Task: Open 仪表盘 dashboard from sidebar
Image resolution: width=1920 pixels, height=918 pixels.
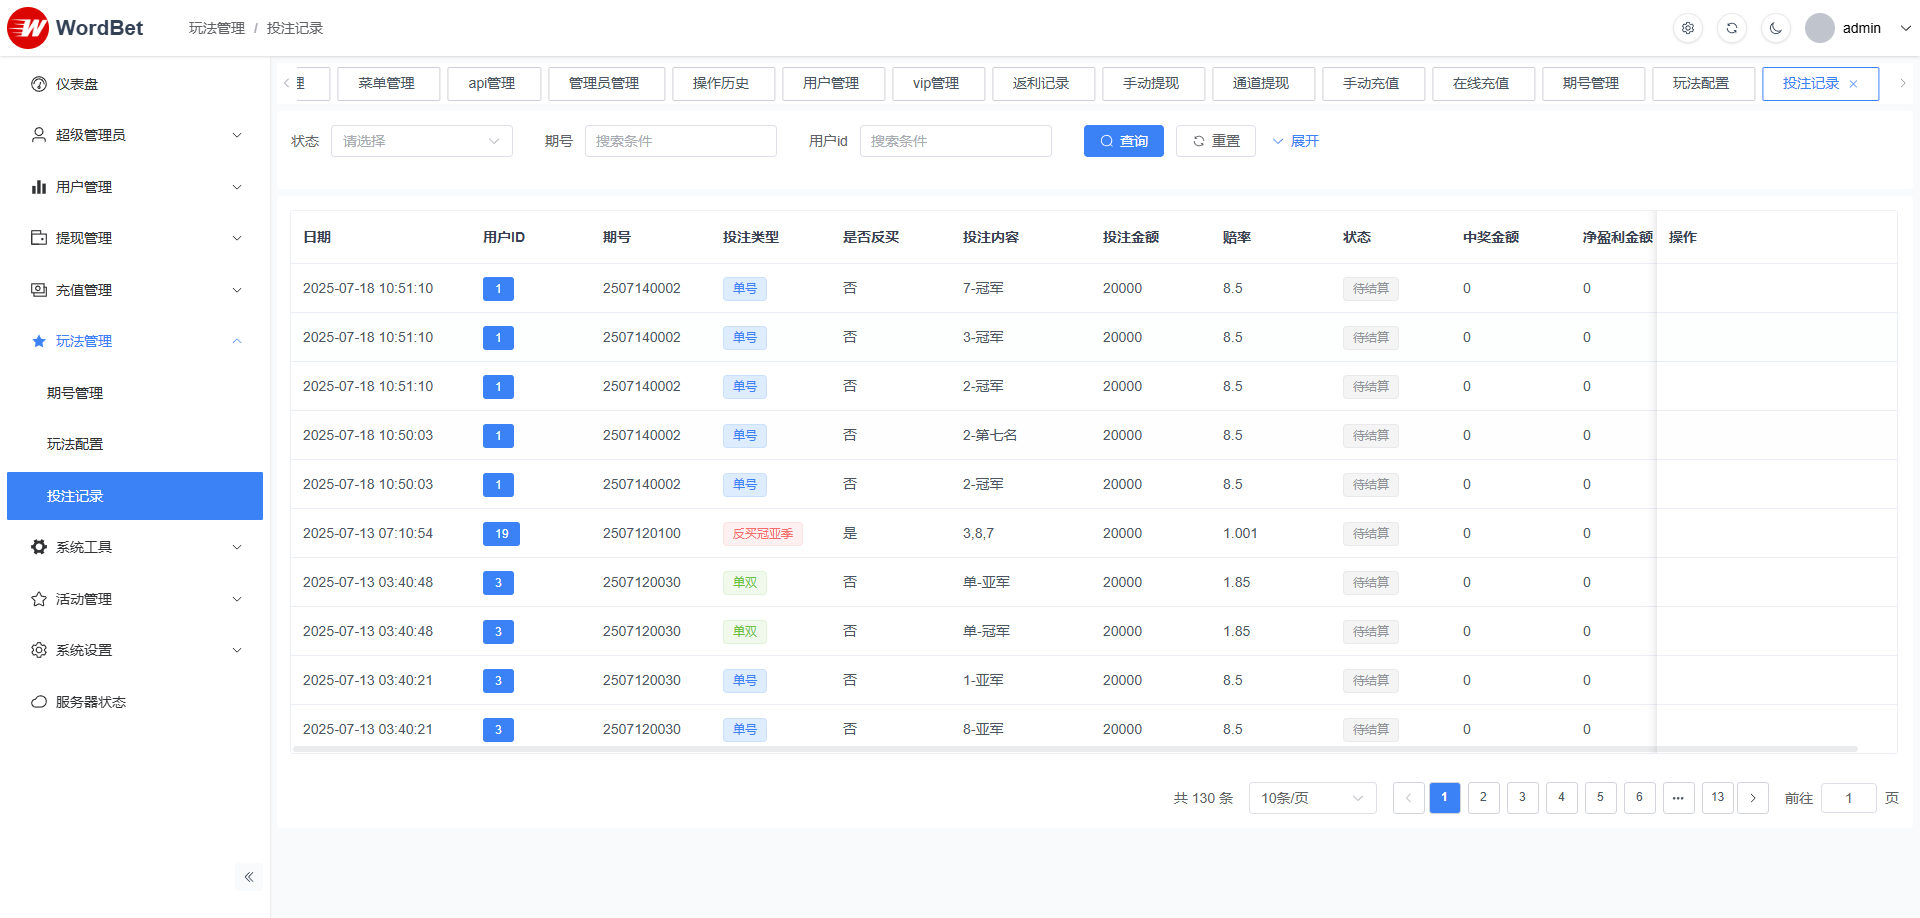Action: 77,84
